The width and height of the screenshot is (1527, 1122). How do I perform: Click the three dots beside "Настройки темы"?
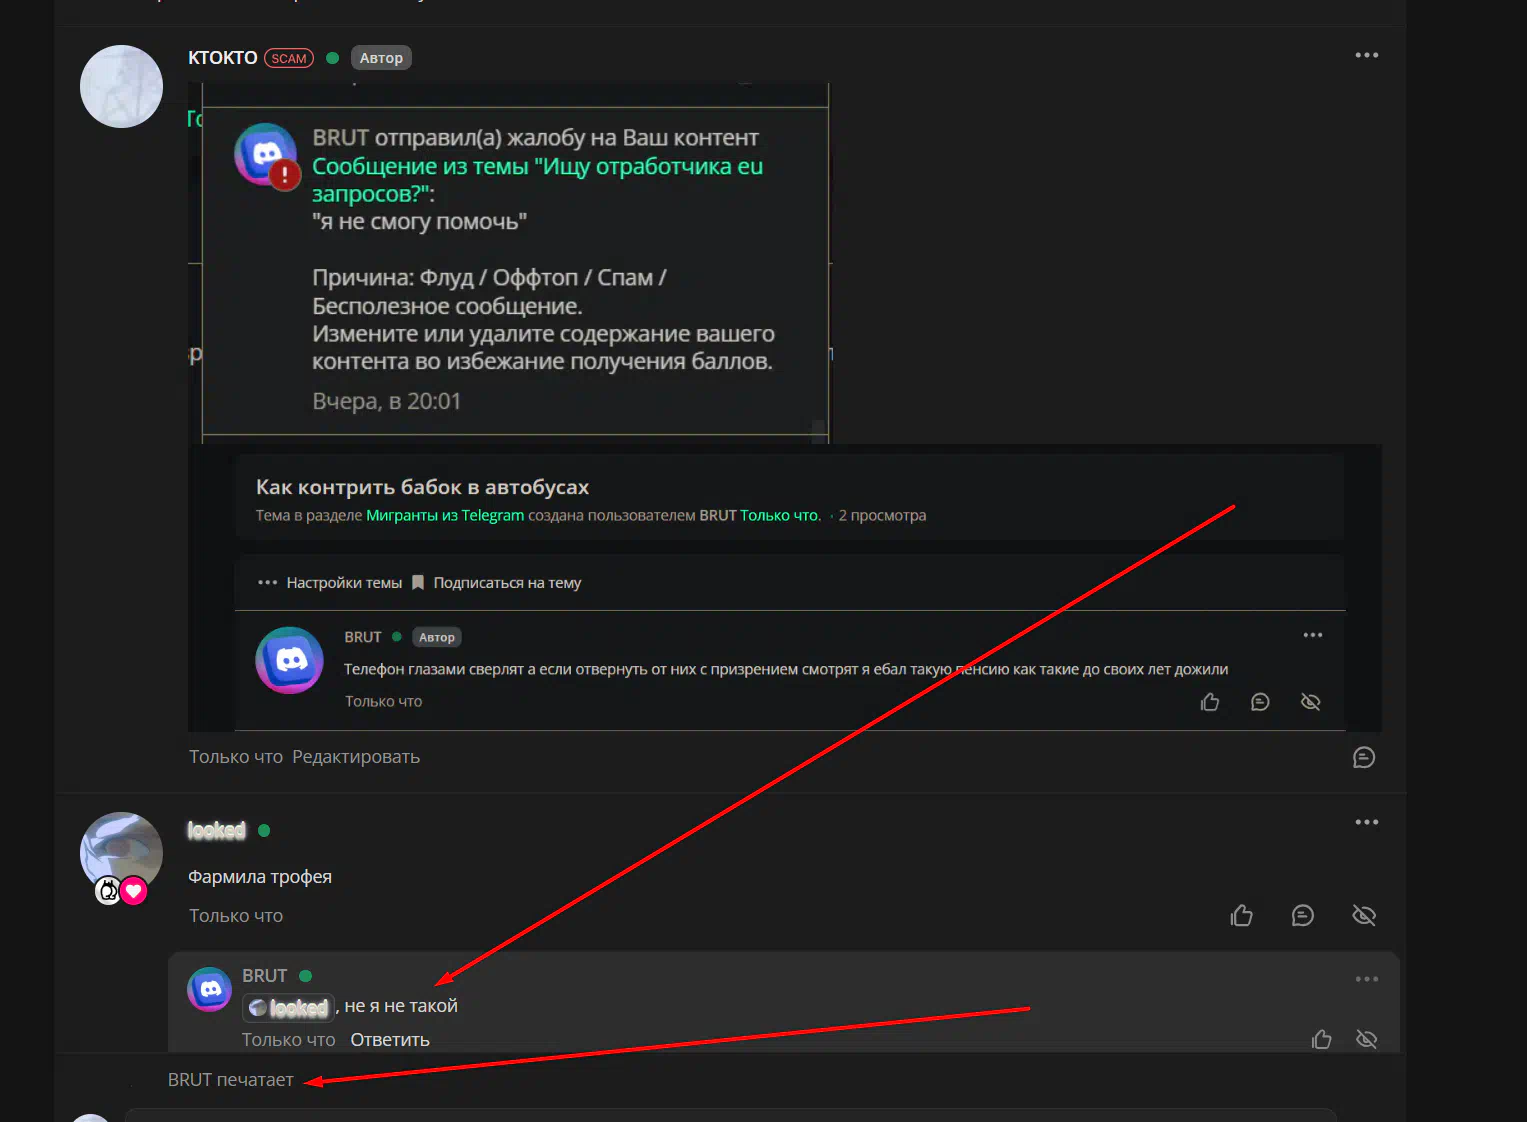[267, 582]
